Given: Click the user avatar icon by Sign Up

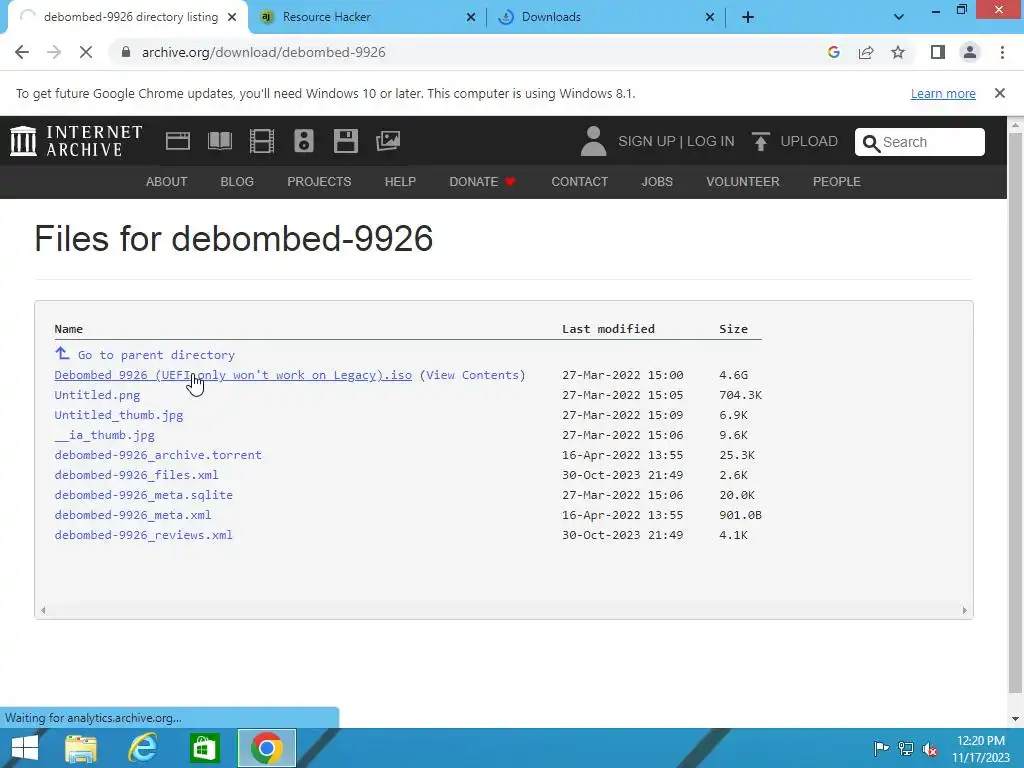Looking at the screenshot, I should pyautogui.click(x=593, y=141).
